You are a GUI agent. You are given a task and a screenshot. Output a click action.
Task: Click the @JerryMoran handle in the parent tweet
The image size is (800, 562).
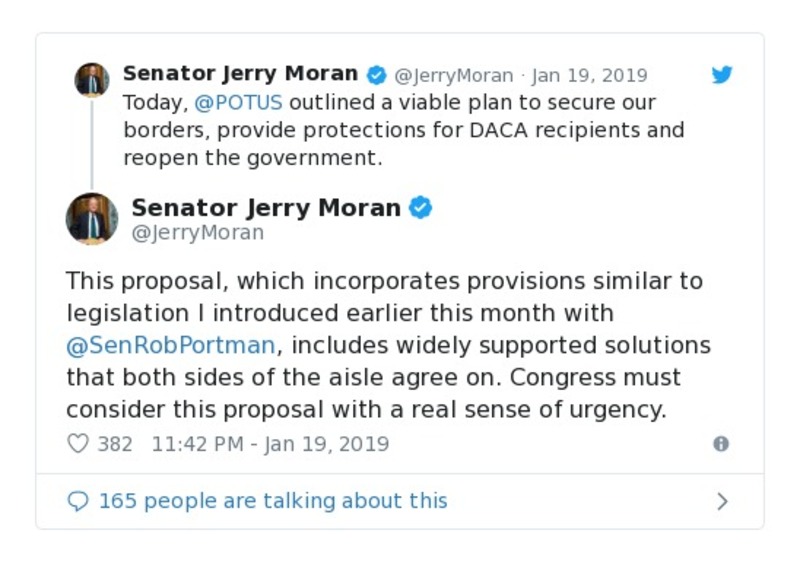453,76
